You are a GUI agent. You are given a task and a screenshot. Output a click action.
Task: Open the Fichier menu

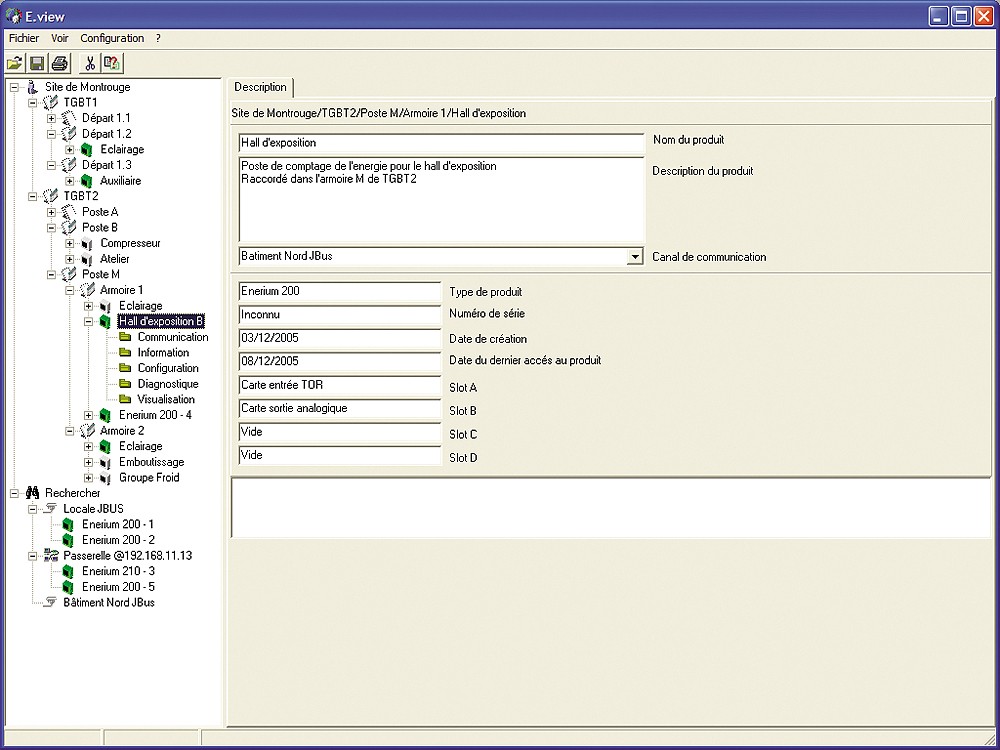click(x=24, y=38)
